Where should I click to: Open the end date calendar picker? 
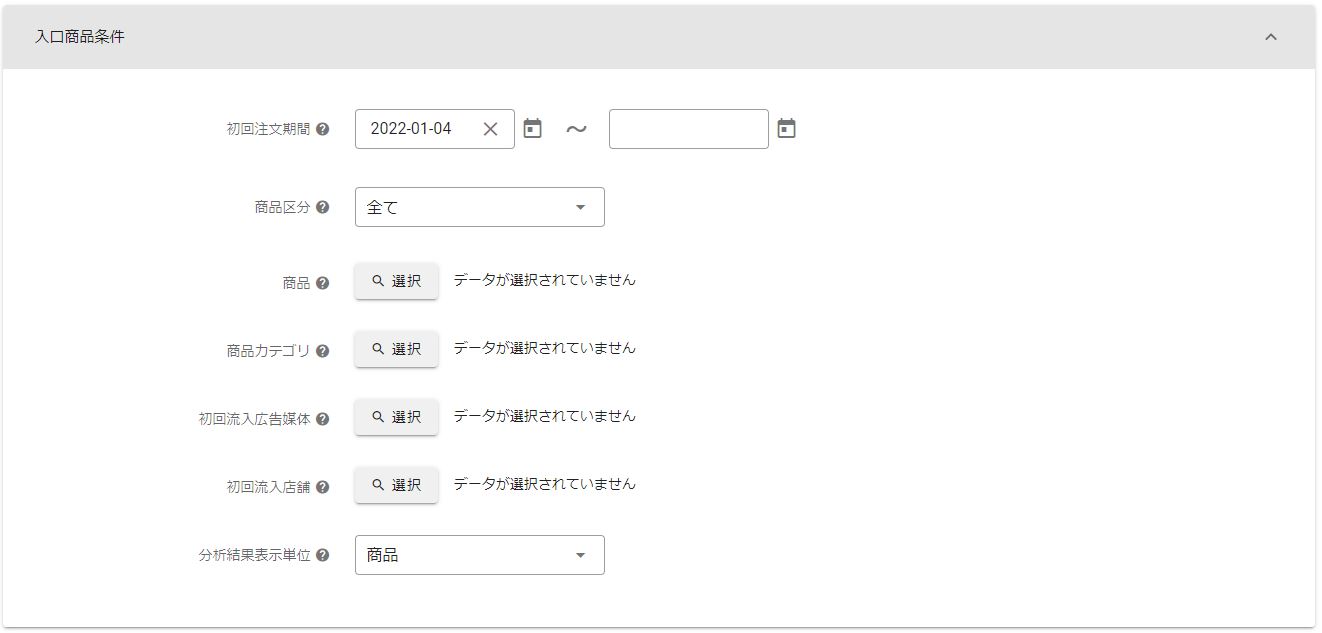pos(787,129)
